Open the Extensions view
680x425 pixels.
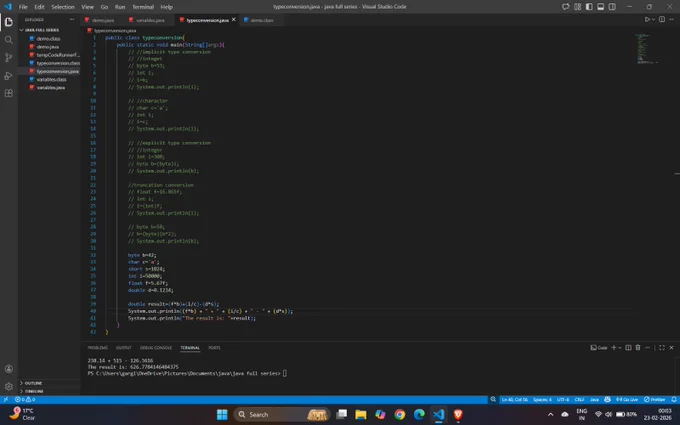tap(9, 93)
